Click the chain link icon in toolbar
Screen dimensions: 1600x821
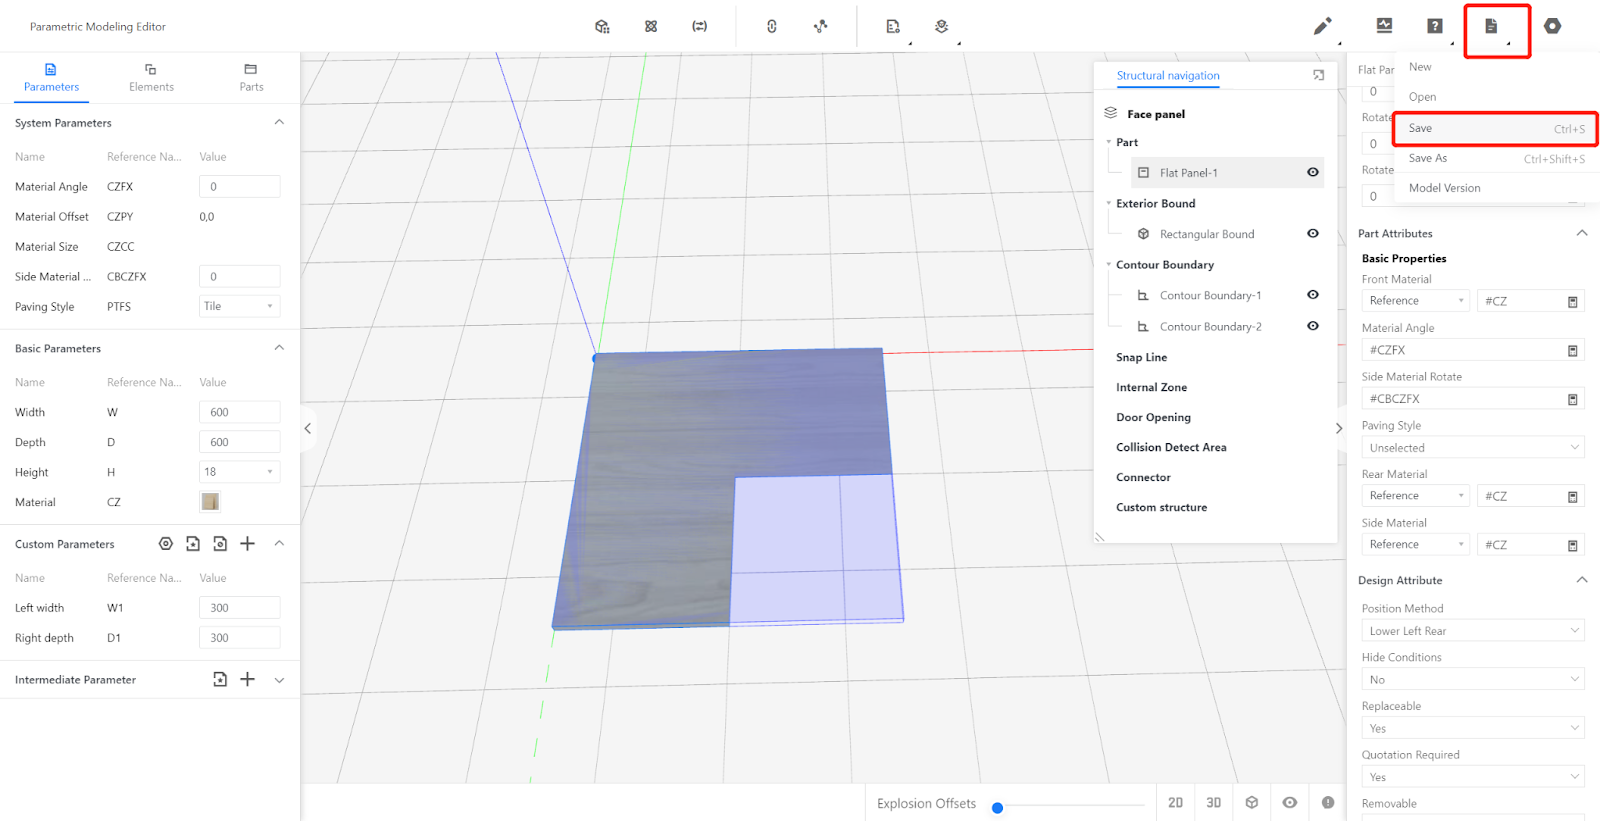click(x=772, y=27)
